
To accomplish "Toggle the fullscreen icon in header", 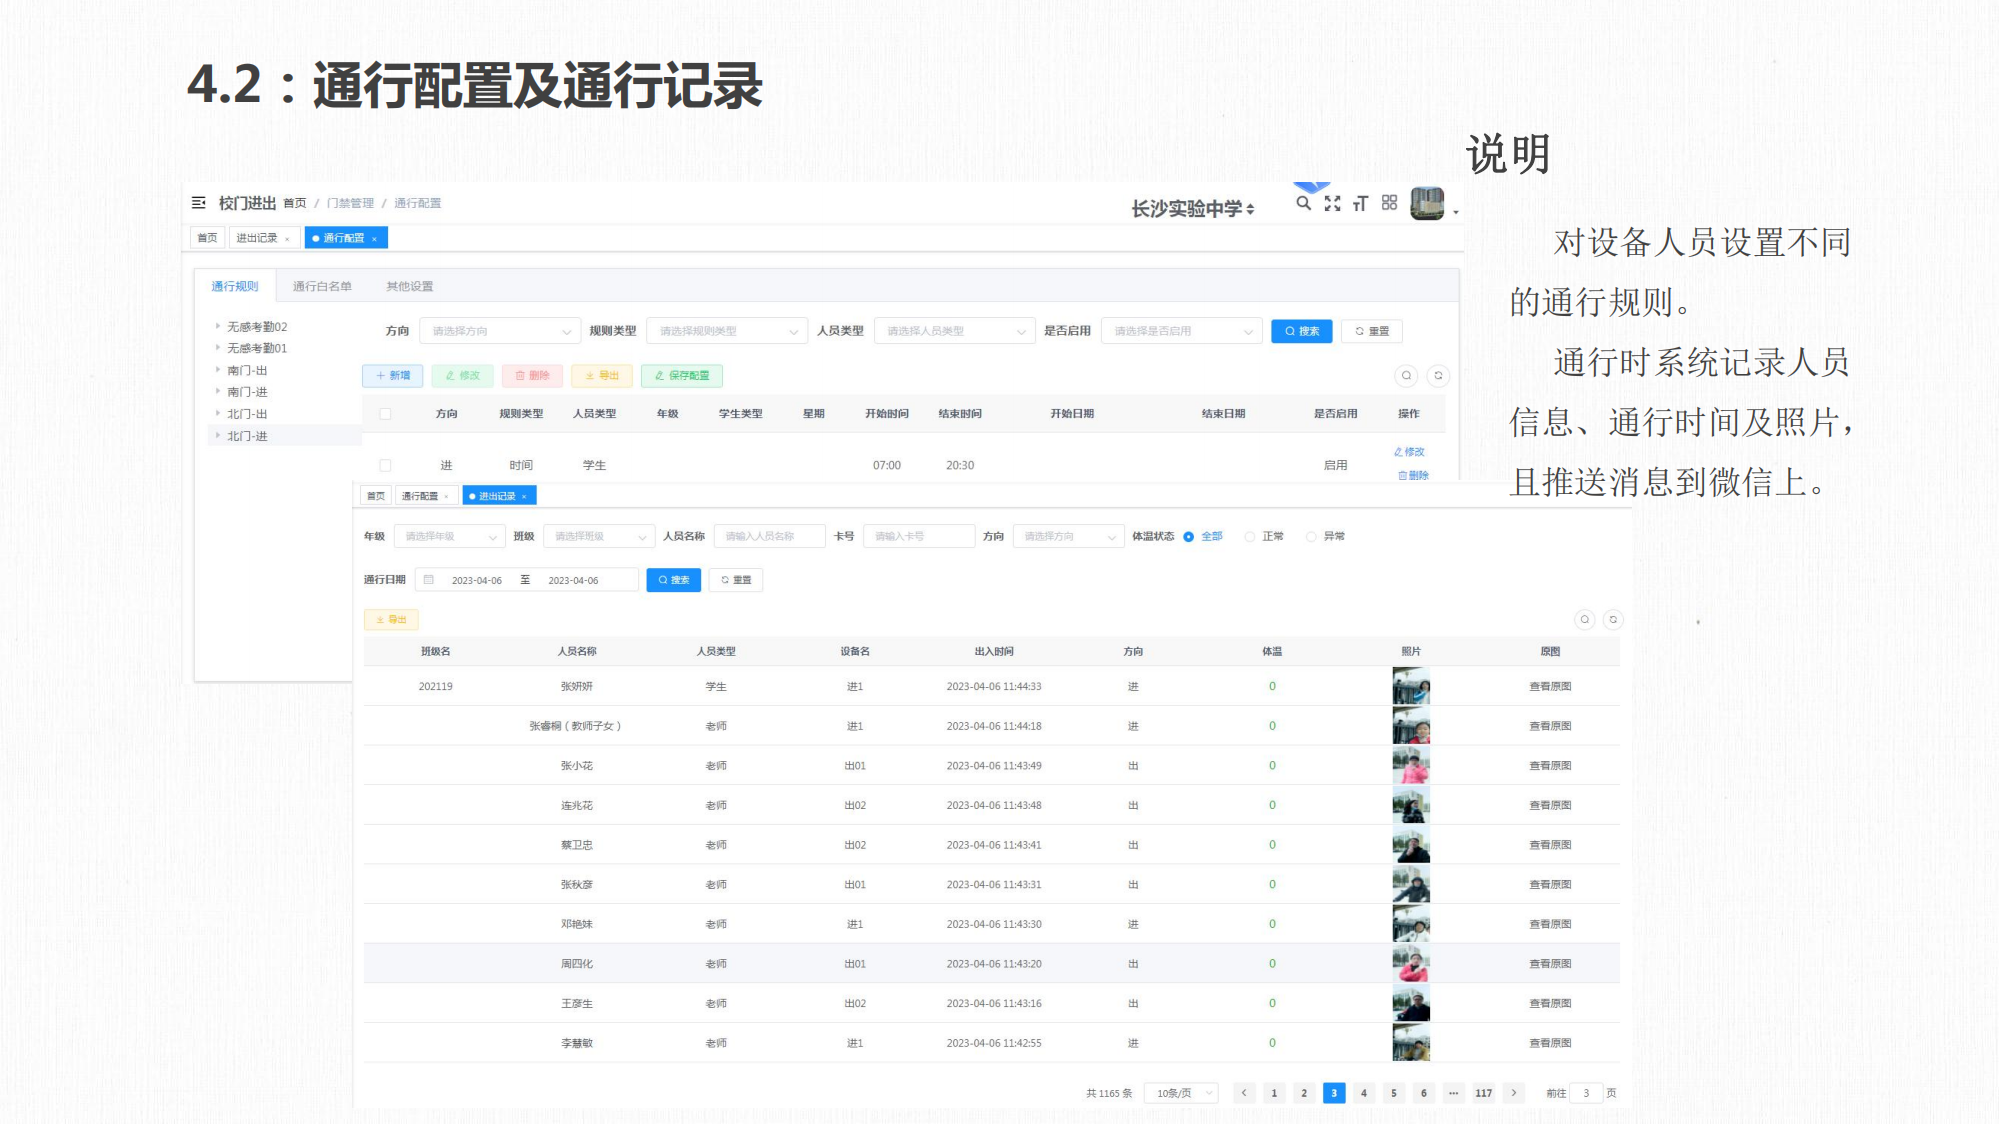I will [1332, 203].
